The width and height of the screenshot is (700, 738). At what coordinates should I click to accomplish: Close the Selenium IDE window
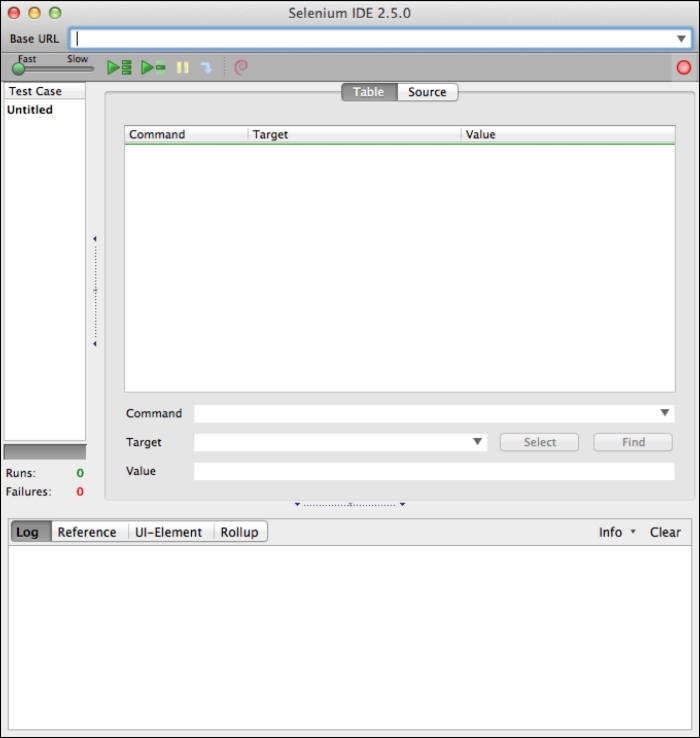click(14, 13)
